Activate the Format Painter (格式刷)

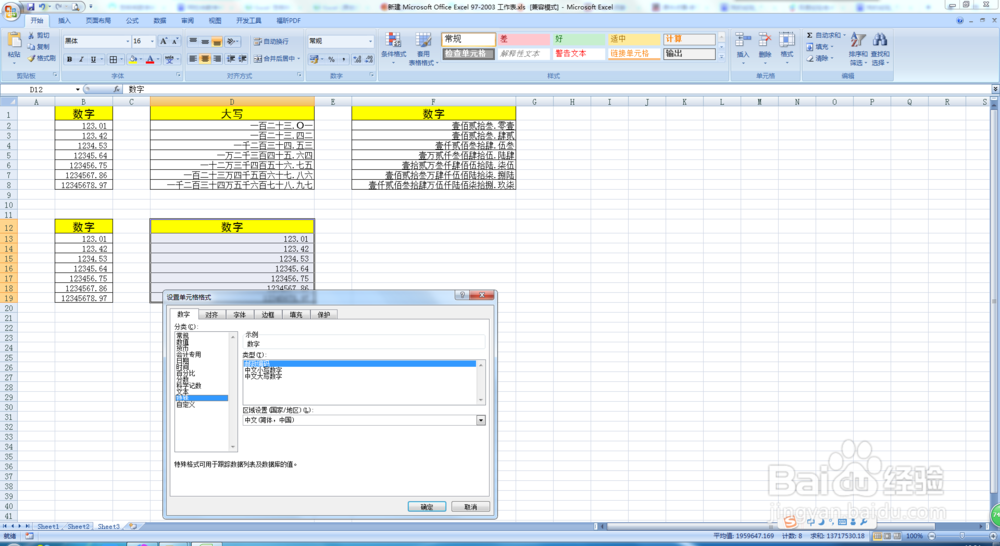(x=41, y=58)
